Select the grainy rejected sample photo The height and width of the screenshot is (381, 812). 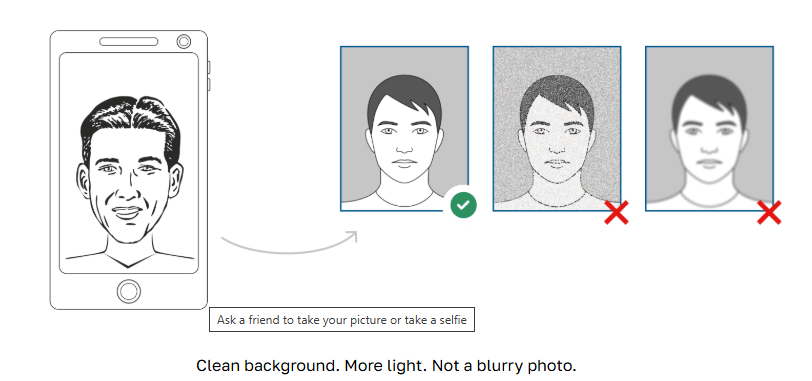557,128
